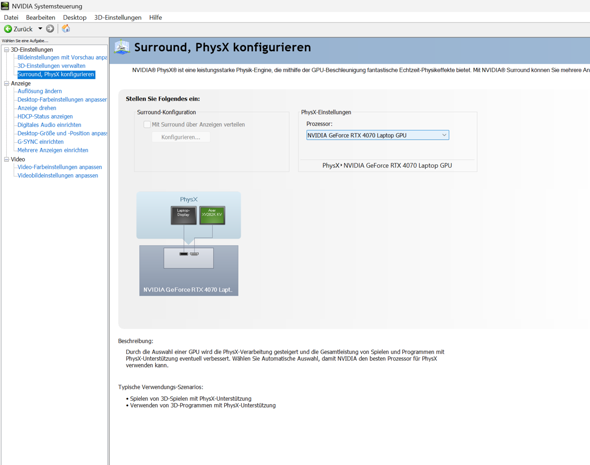Screen dimensions: 590x465
Task: Select Videobildeinstellungen anpassen in tree
Action: point(58,176)
